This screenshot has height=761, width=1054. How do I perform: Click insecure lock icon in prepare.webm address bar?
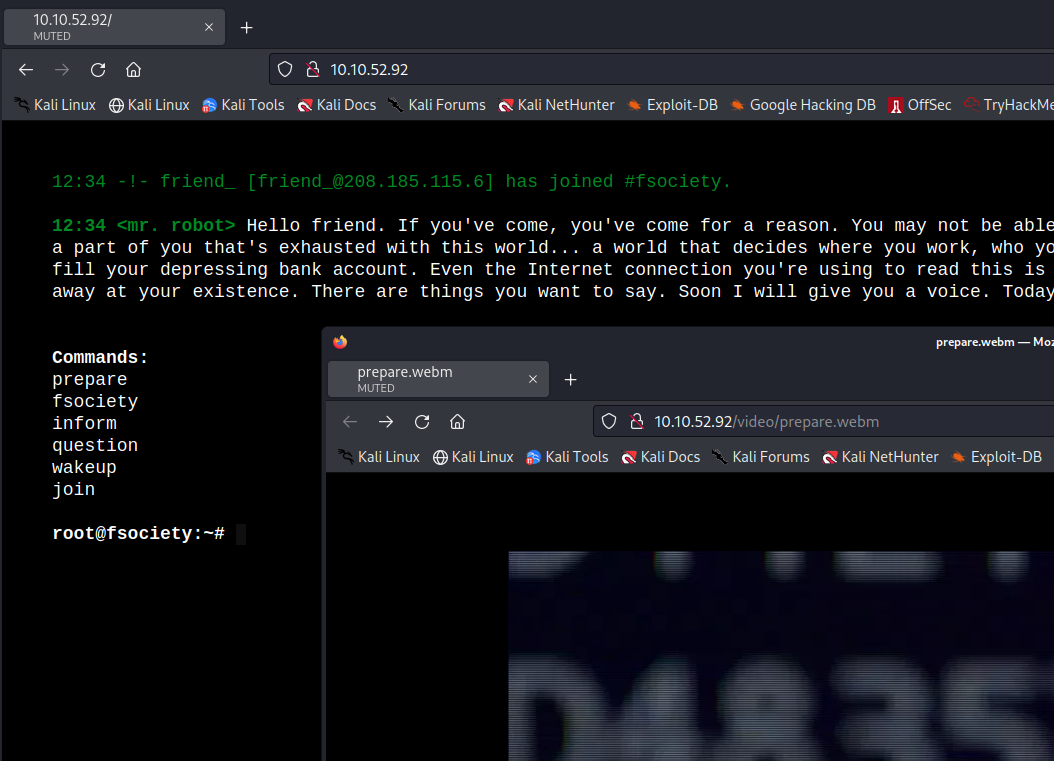coord(634,422)
